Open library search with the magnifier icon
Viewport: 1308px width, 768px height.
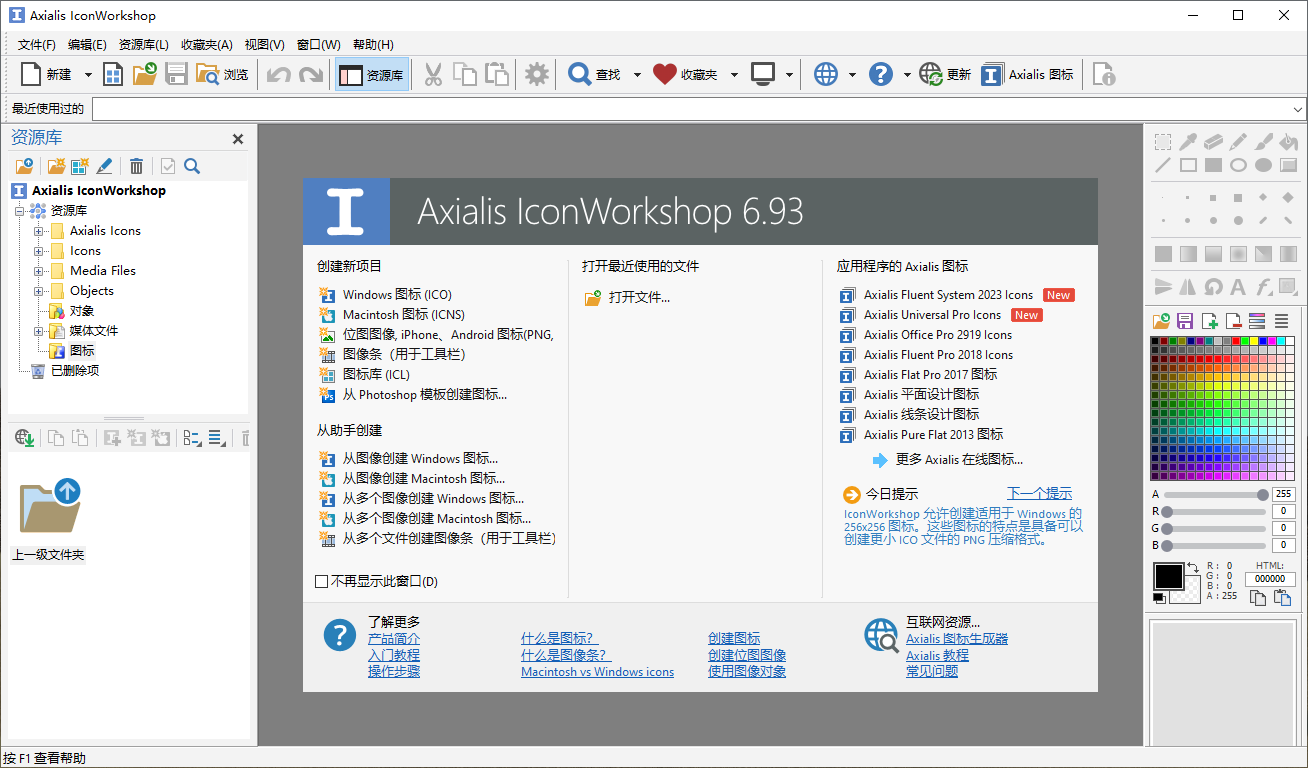point(191,166)
